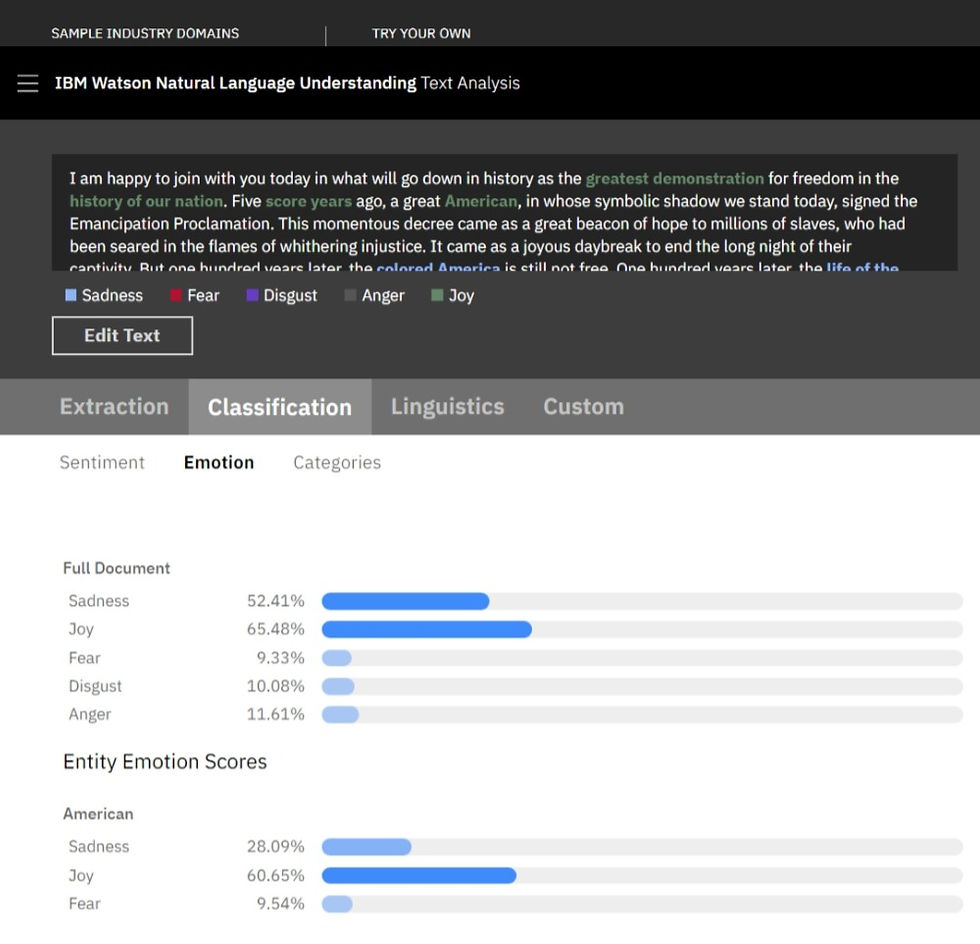Switch to Try Your Own tab
The height and width of the screenshot is (944, 980).
pos(421,33)
